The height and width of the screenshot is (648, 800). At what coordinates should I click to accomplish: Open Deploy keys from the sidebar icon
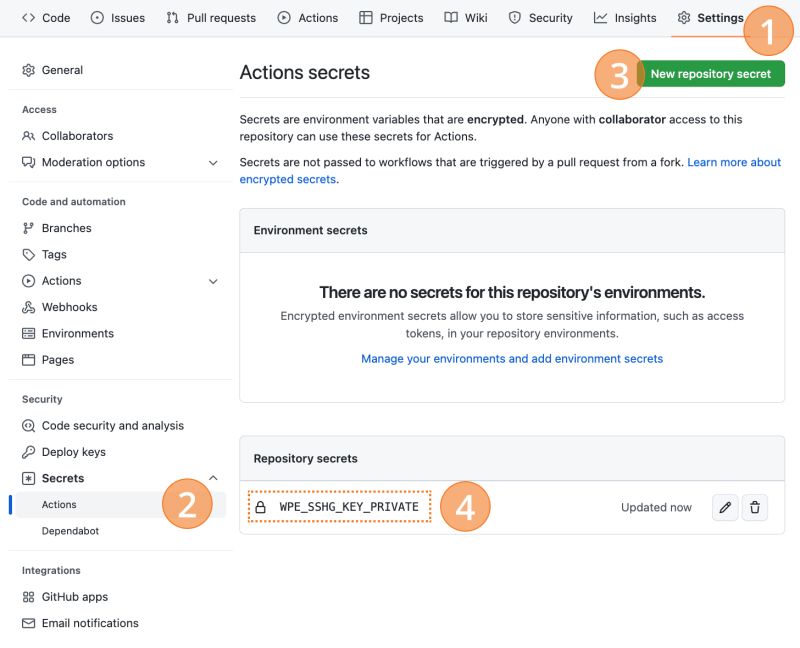28,451
